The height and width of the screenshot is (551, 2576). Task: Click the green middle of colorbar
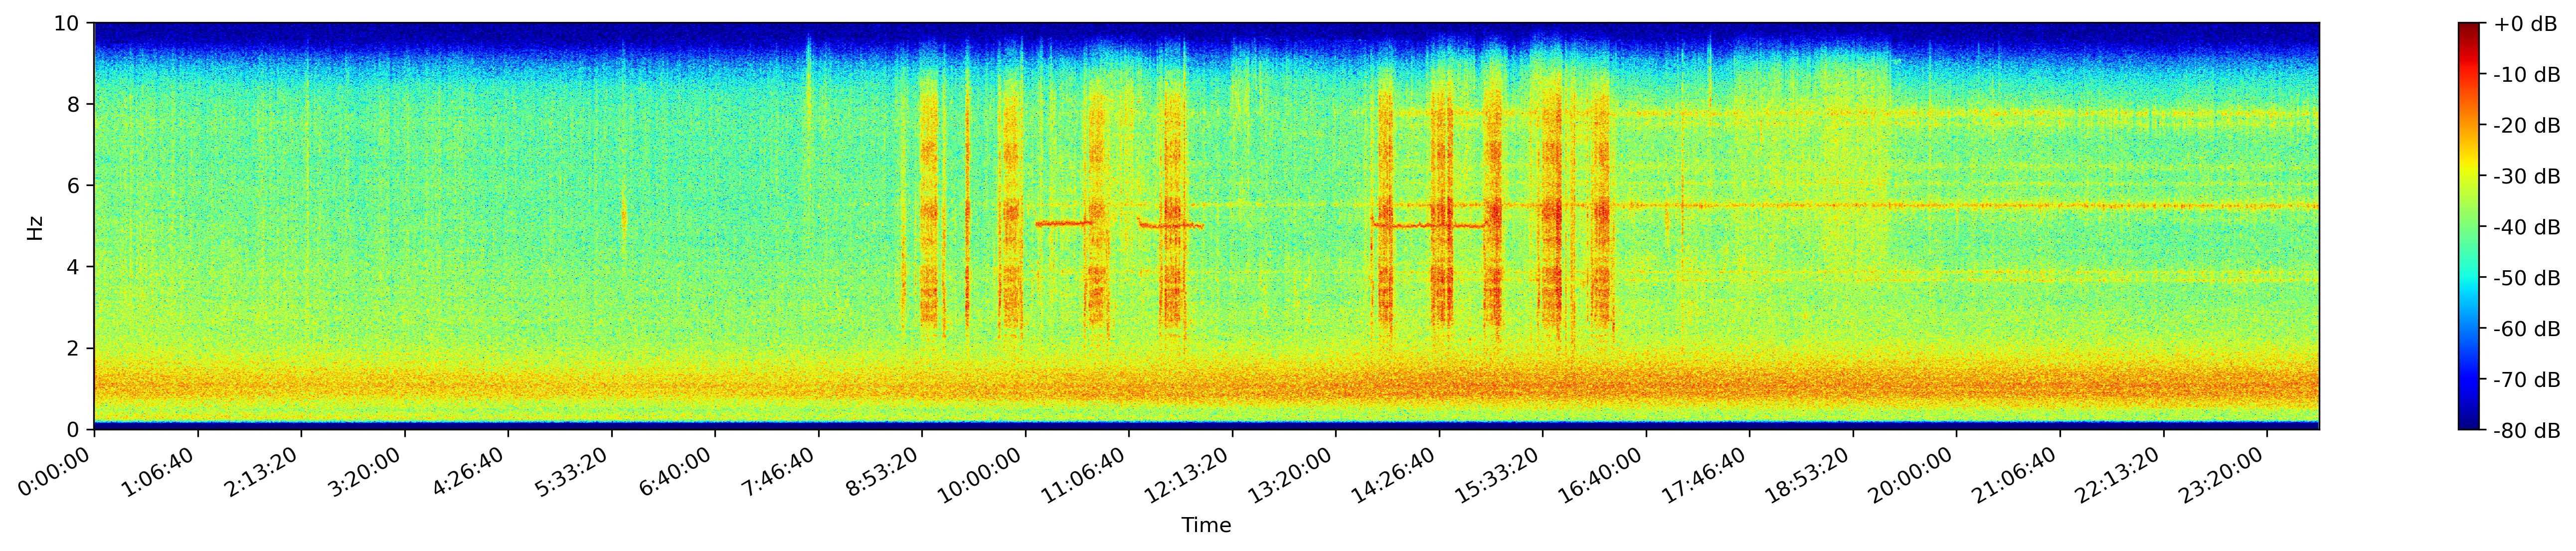2469,227
